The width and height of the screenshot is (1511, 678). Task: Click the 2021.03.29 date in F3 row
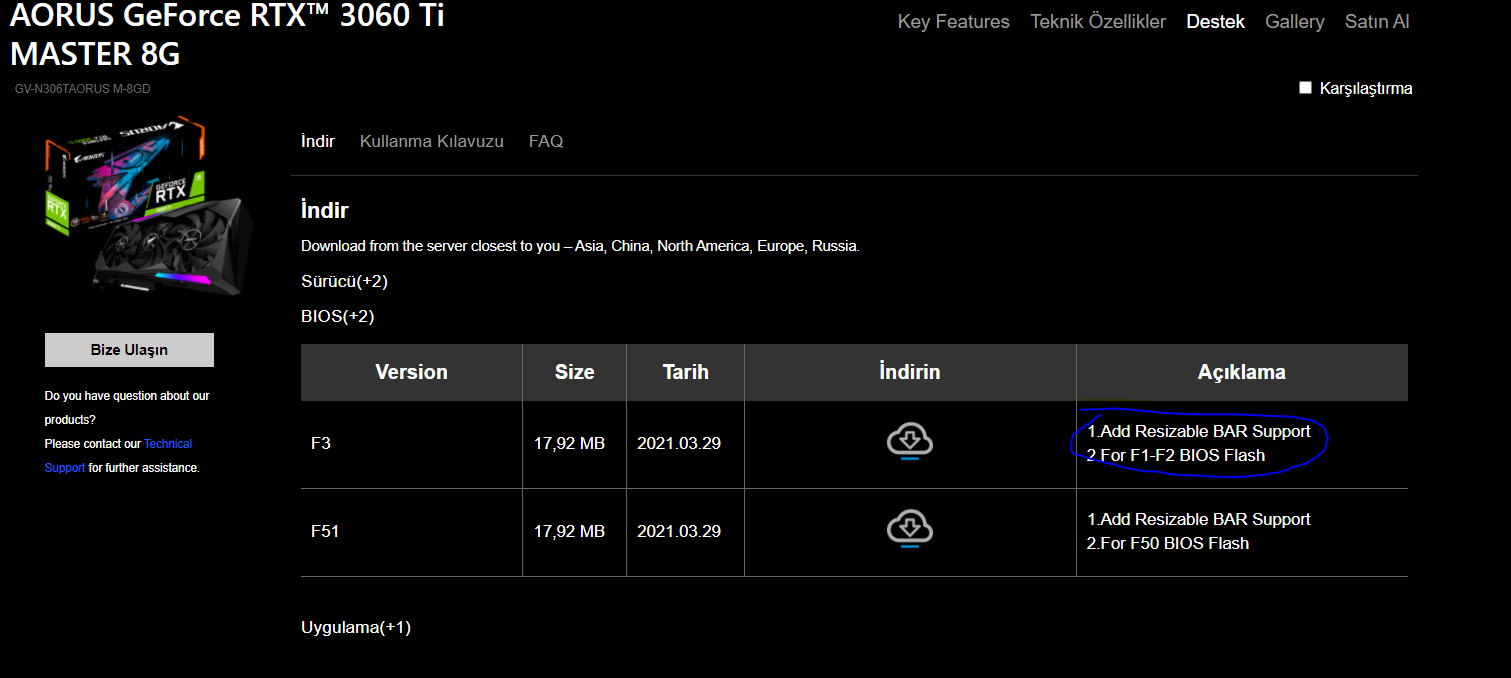point(679,443)
